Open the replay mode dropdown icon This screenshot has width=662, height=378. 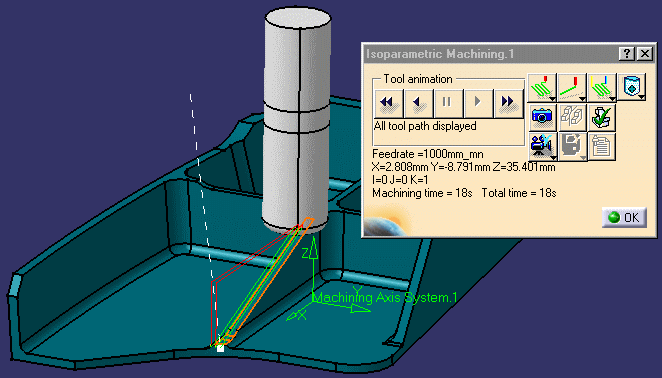542,87
